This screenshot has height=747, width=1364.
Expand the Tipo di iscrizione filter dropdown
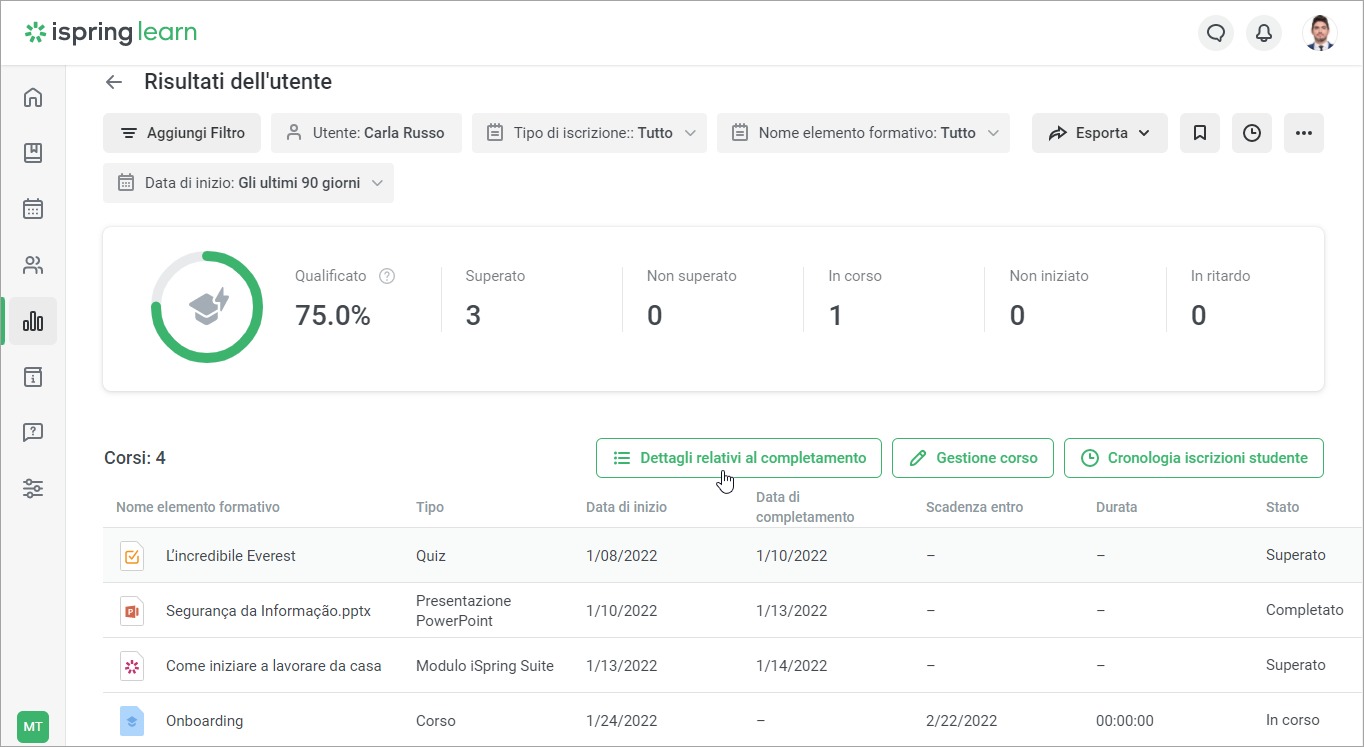pos(589,133)
